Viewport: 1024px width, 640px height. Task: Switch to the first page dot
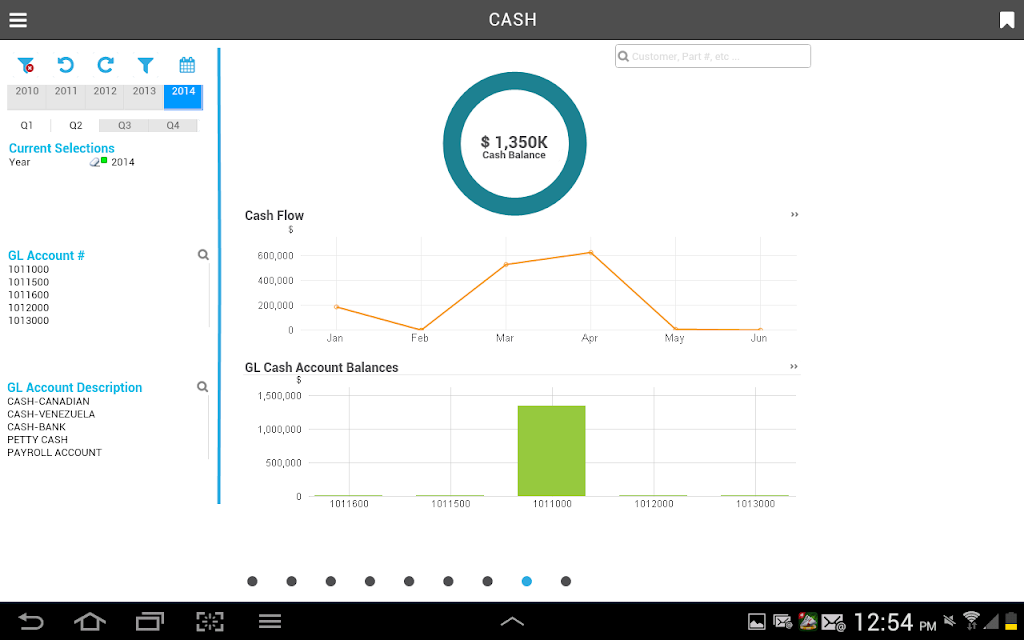click(252, 581)
